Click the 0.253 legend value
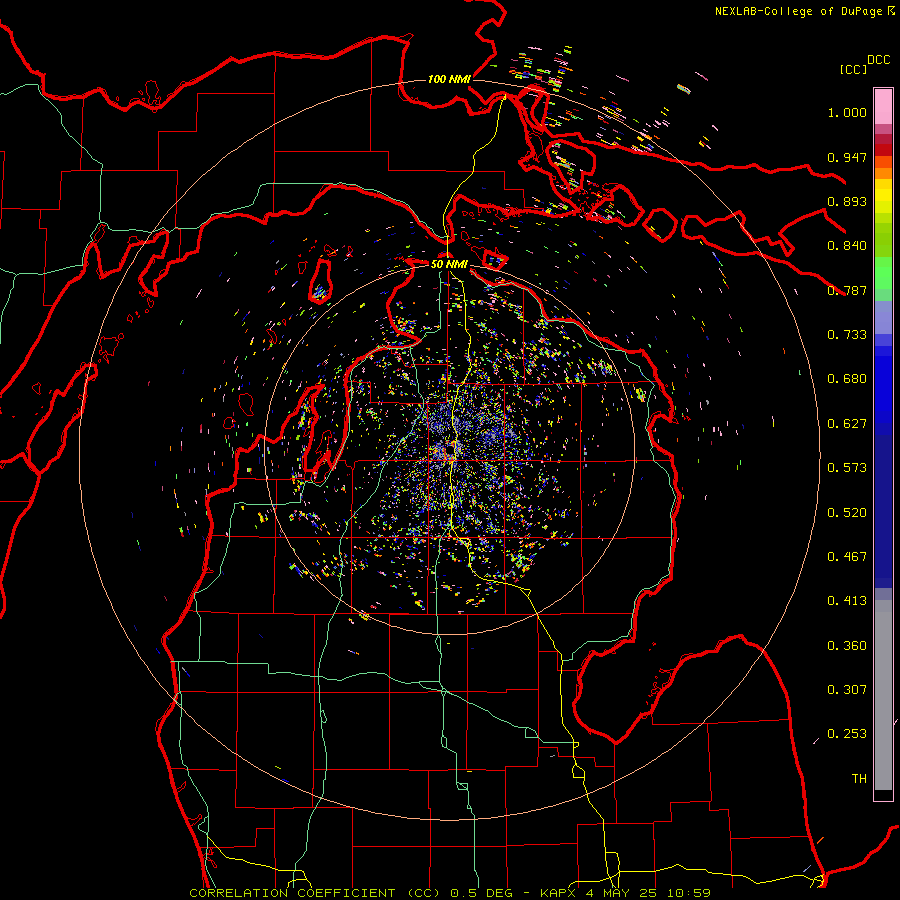 pos(847,734)
